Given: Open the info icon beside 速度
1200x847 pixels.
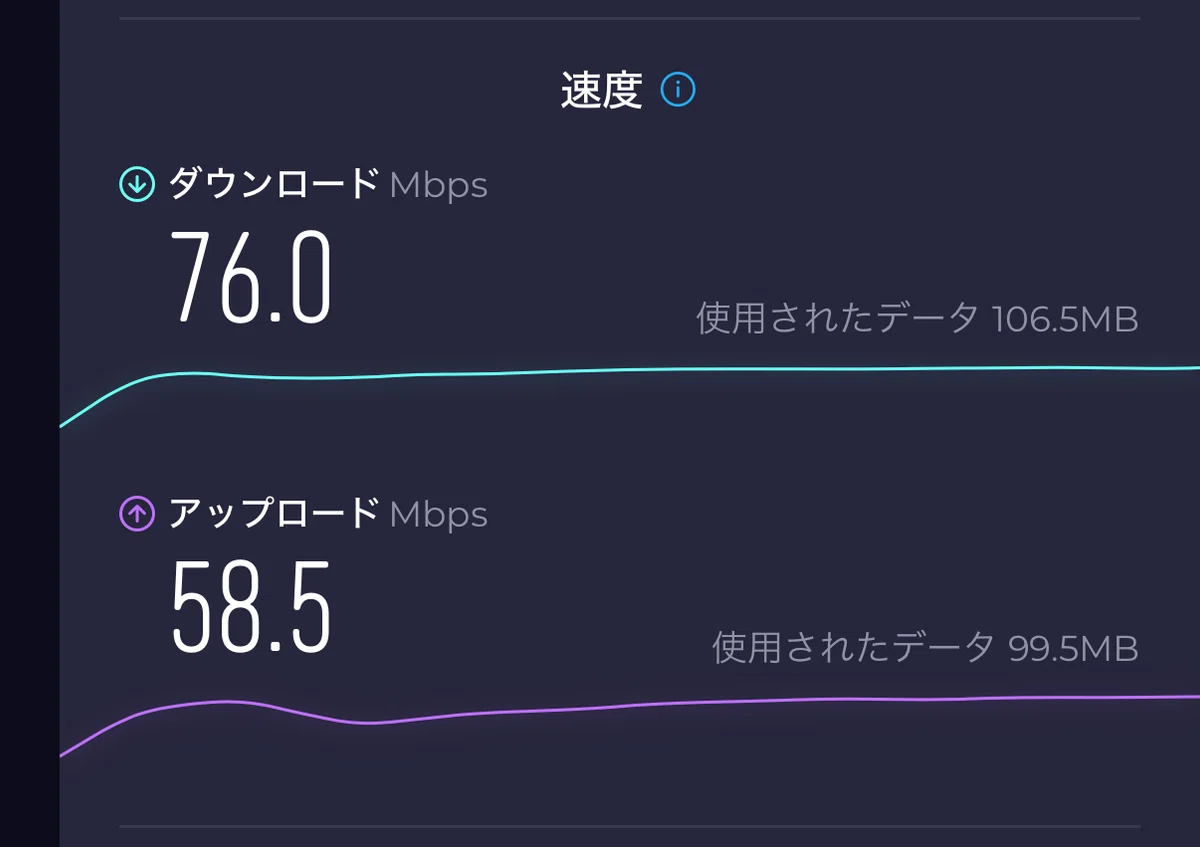Looking at the screenshot, I should 678,91.
